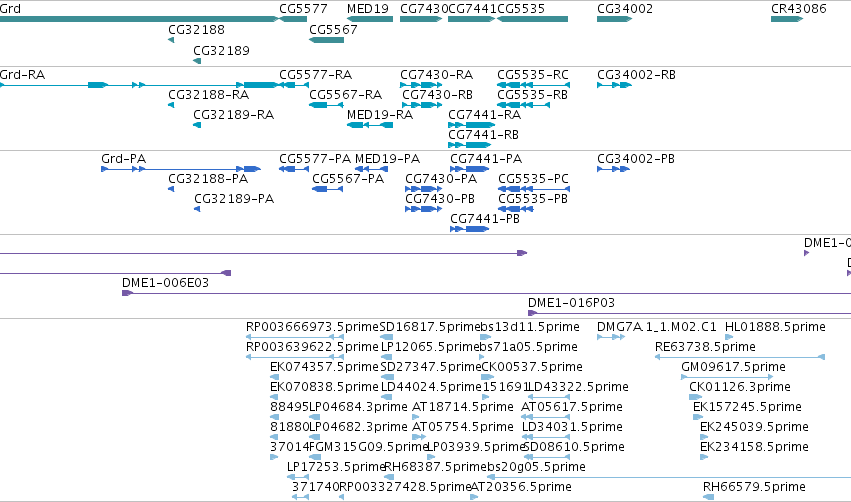The width and height of the screenshot is (851, 502).
Task: Select the LD34031.5prime EST
Action: 546,437
